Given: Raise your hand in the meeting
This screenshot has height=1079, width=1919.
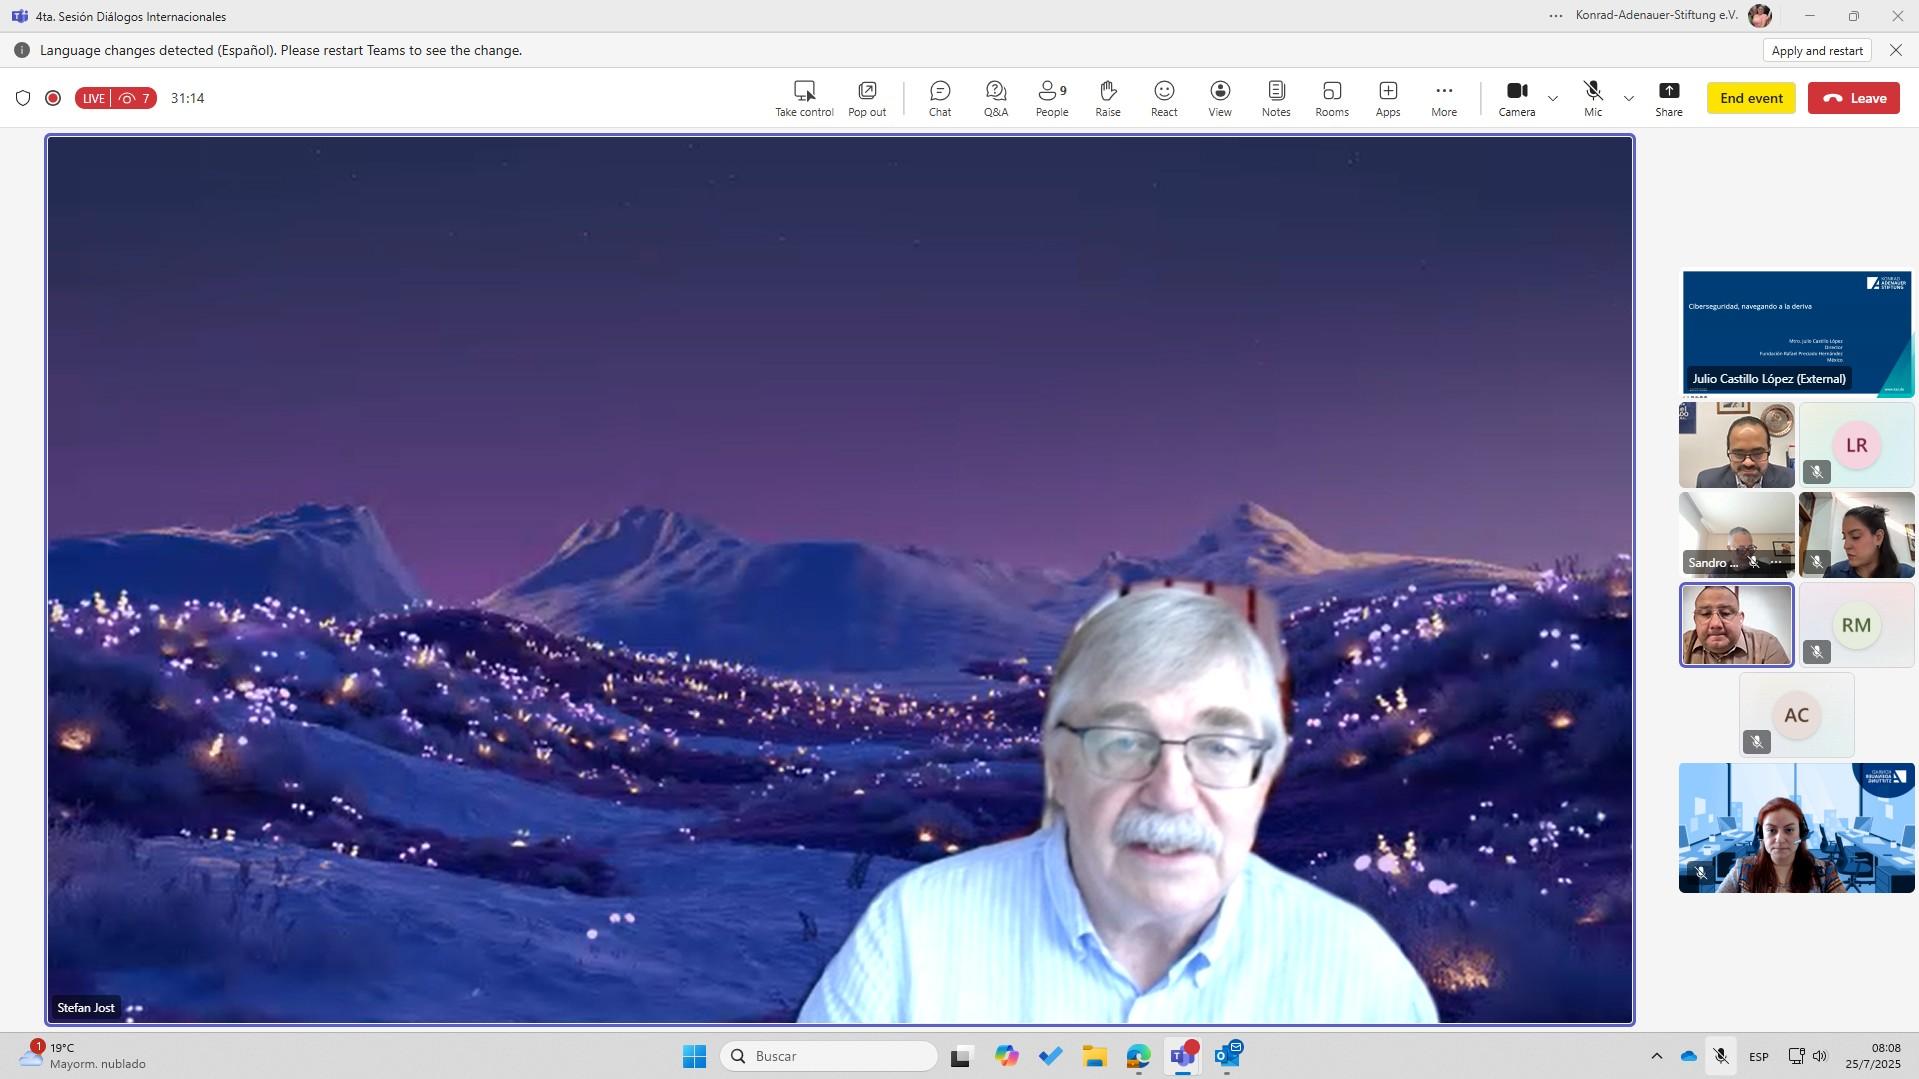Looking at the screenshot, I should click(x=1107, y=98).
